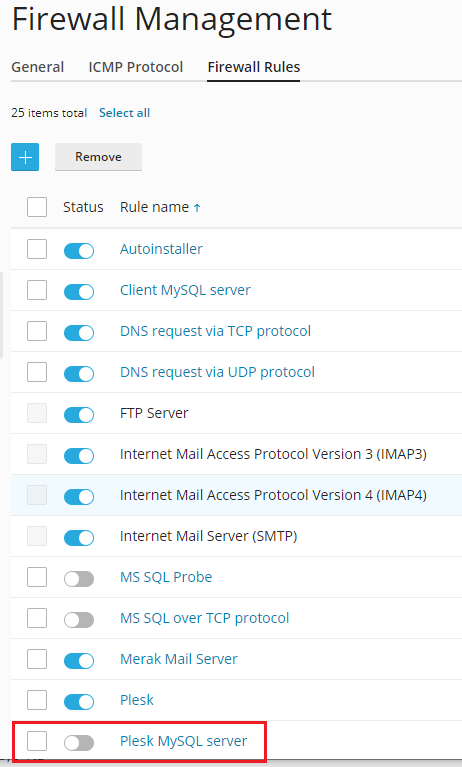Click the Rule name sort arrow

[197, 208]
